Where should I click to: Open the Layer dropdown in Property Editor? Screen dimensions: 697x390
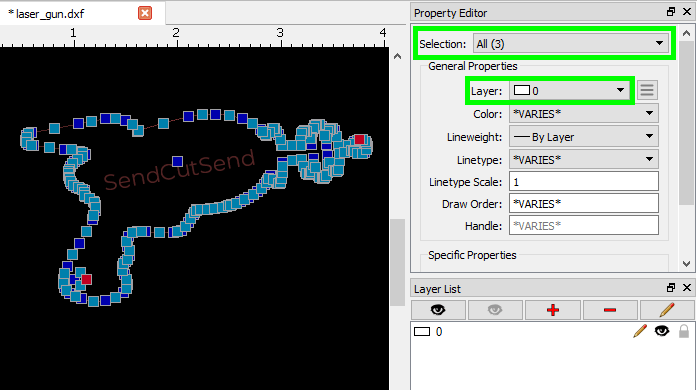pyautogui.click(x=569, y=91)
